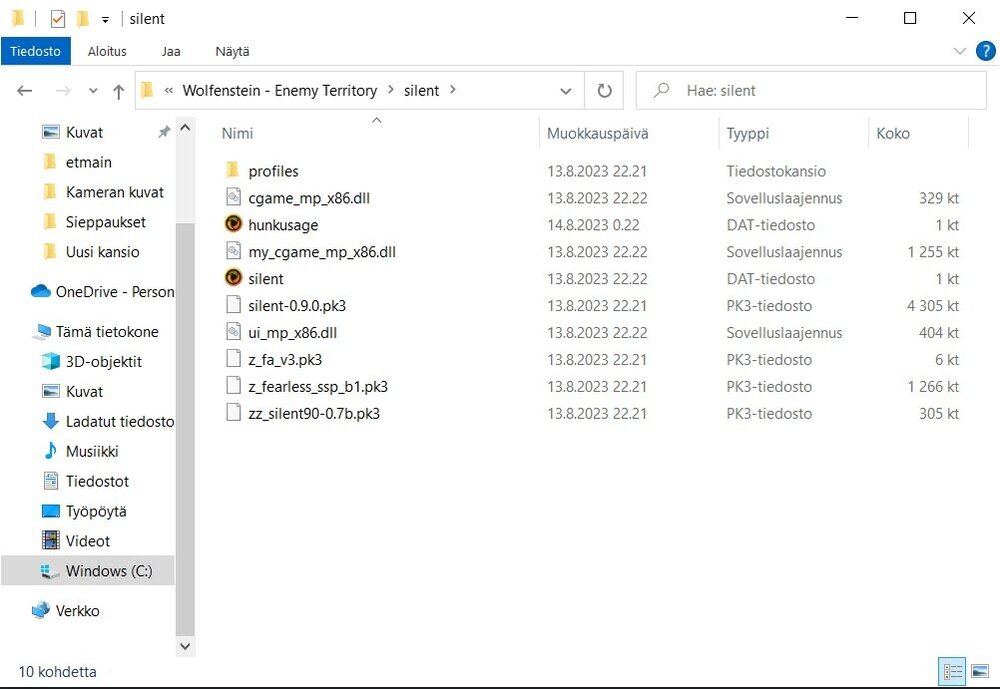
Task: Click the New folder quick access icon
Action: pyautogui.click(x=82, y=19)
